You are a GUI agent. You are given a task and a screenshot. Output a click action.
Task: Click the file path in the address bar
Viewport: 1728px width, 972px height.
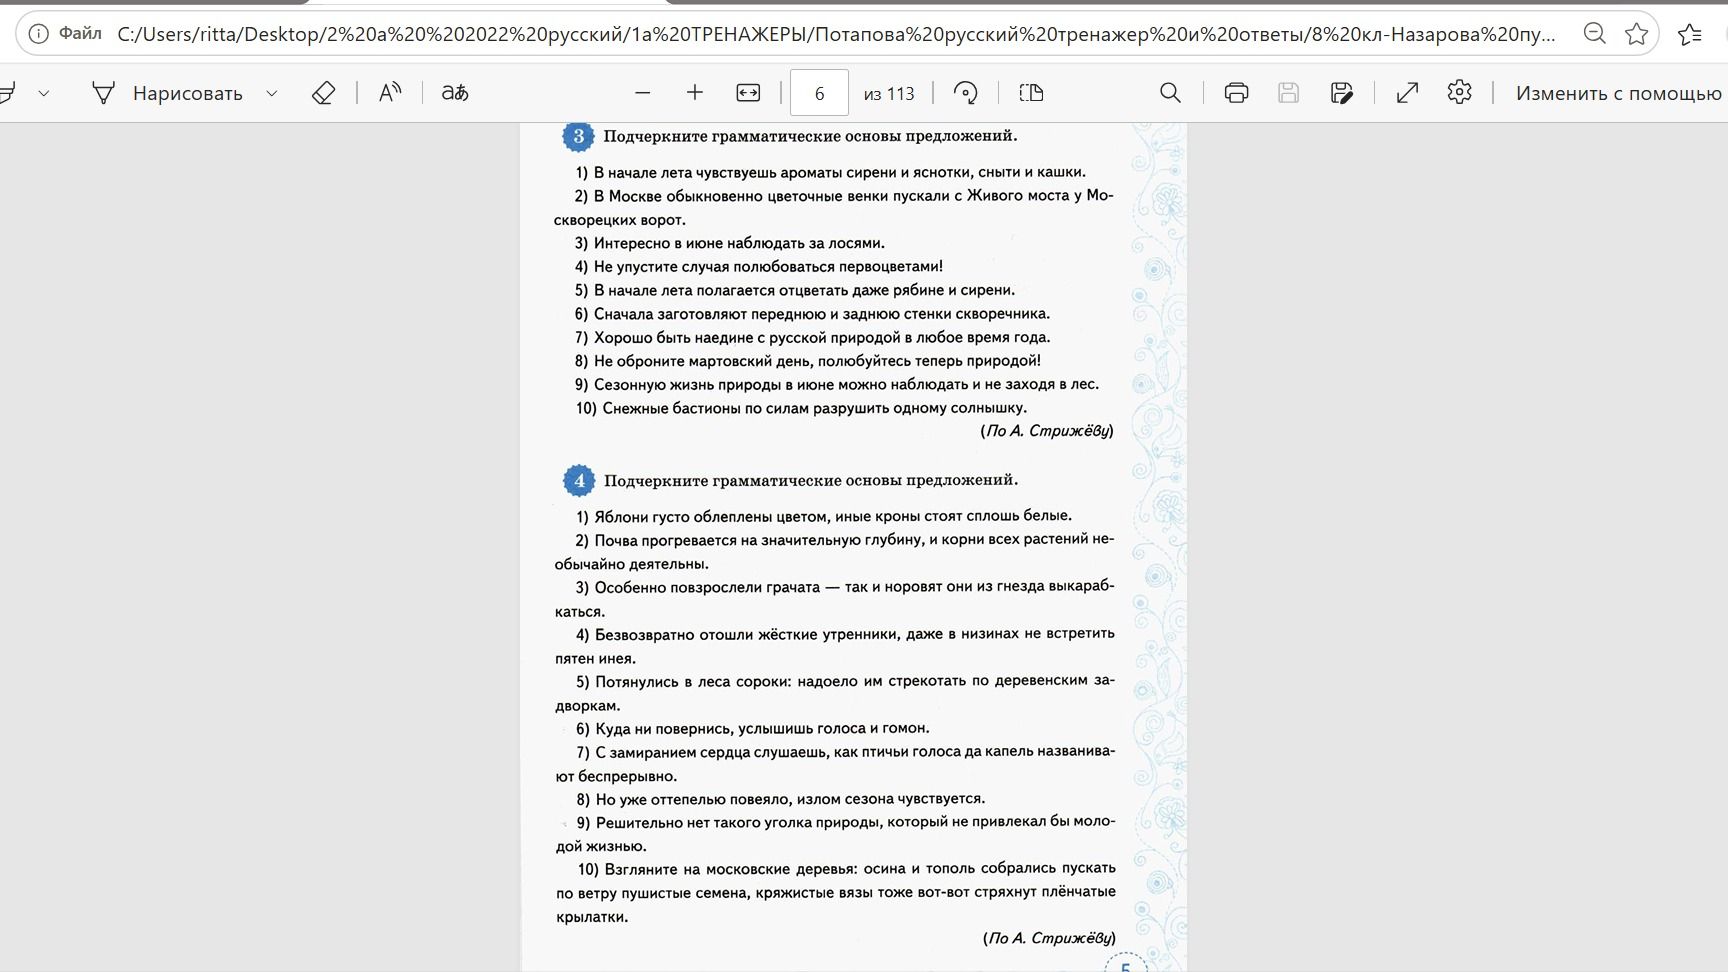tap(836, 34)
